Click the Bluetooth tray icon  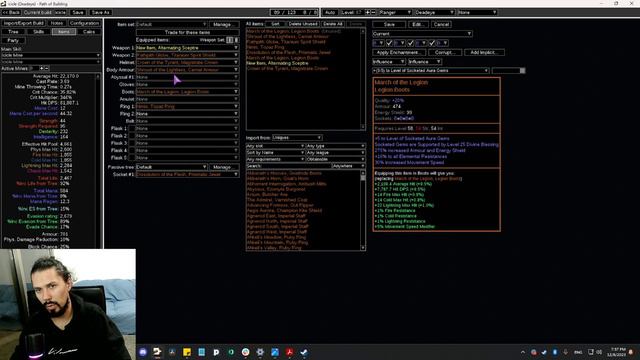point(555,352)
